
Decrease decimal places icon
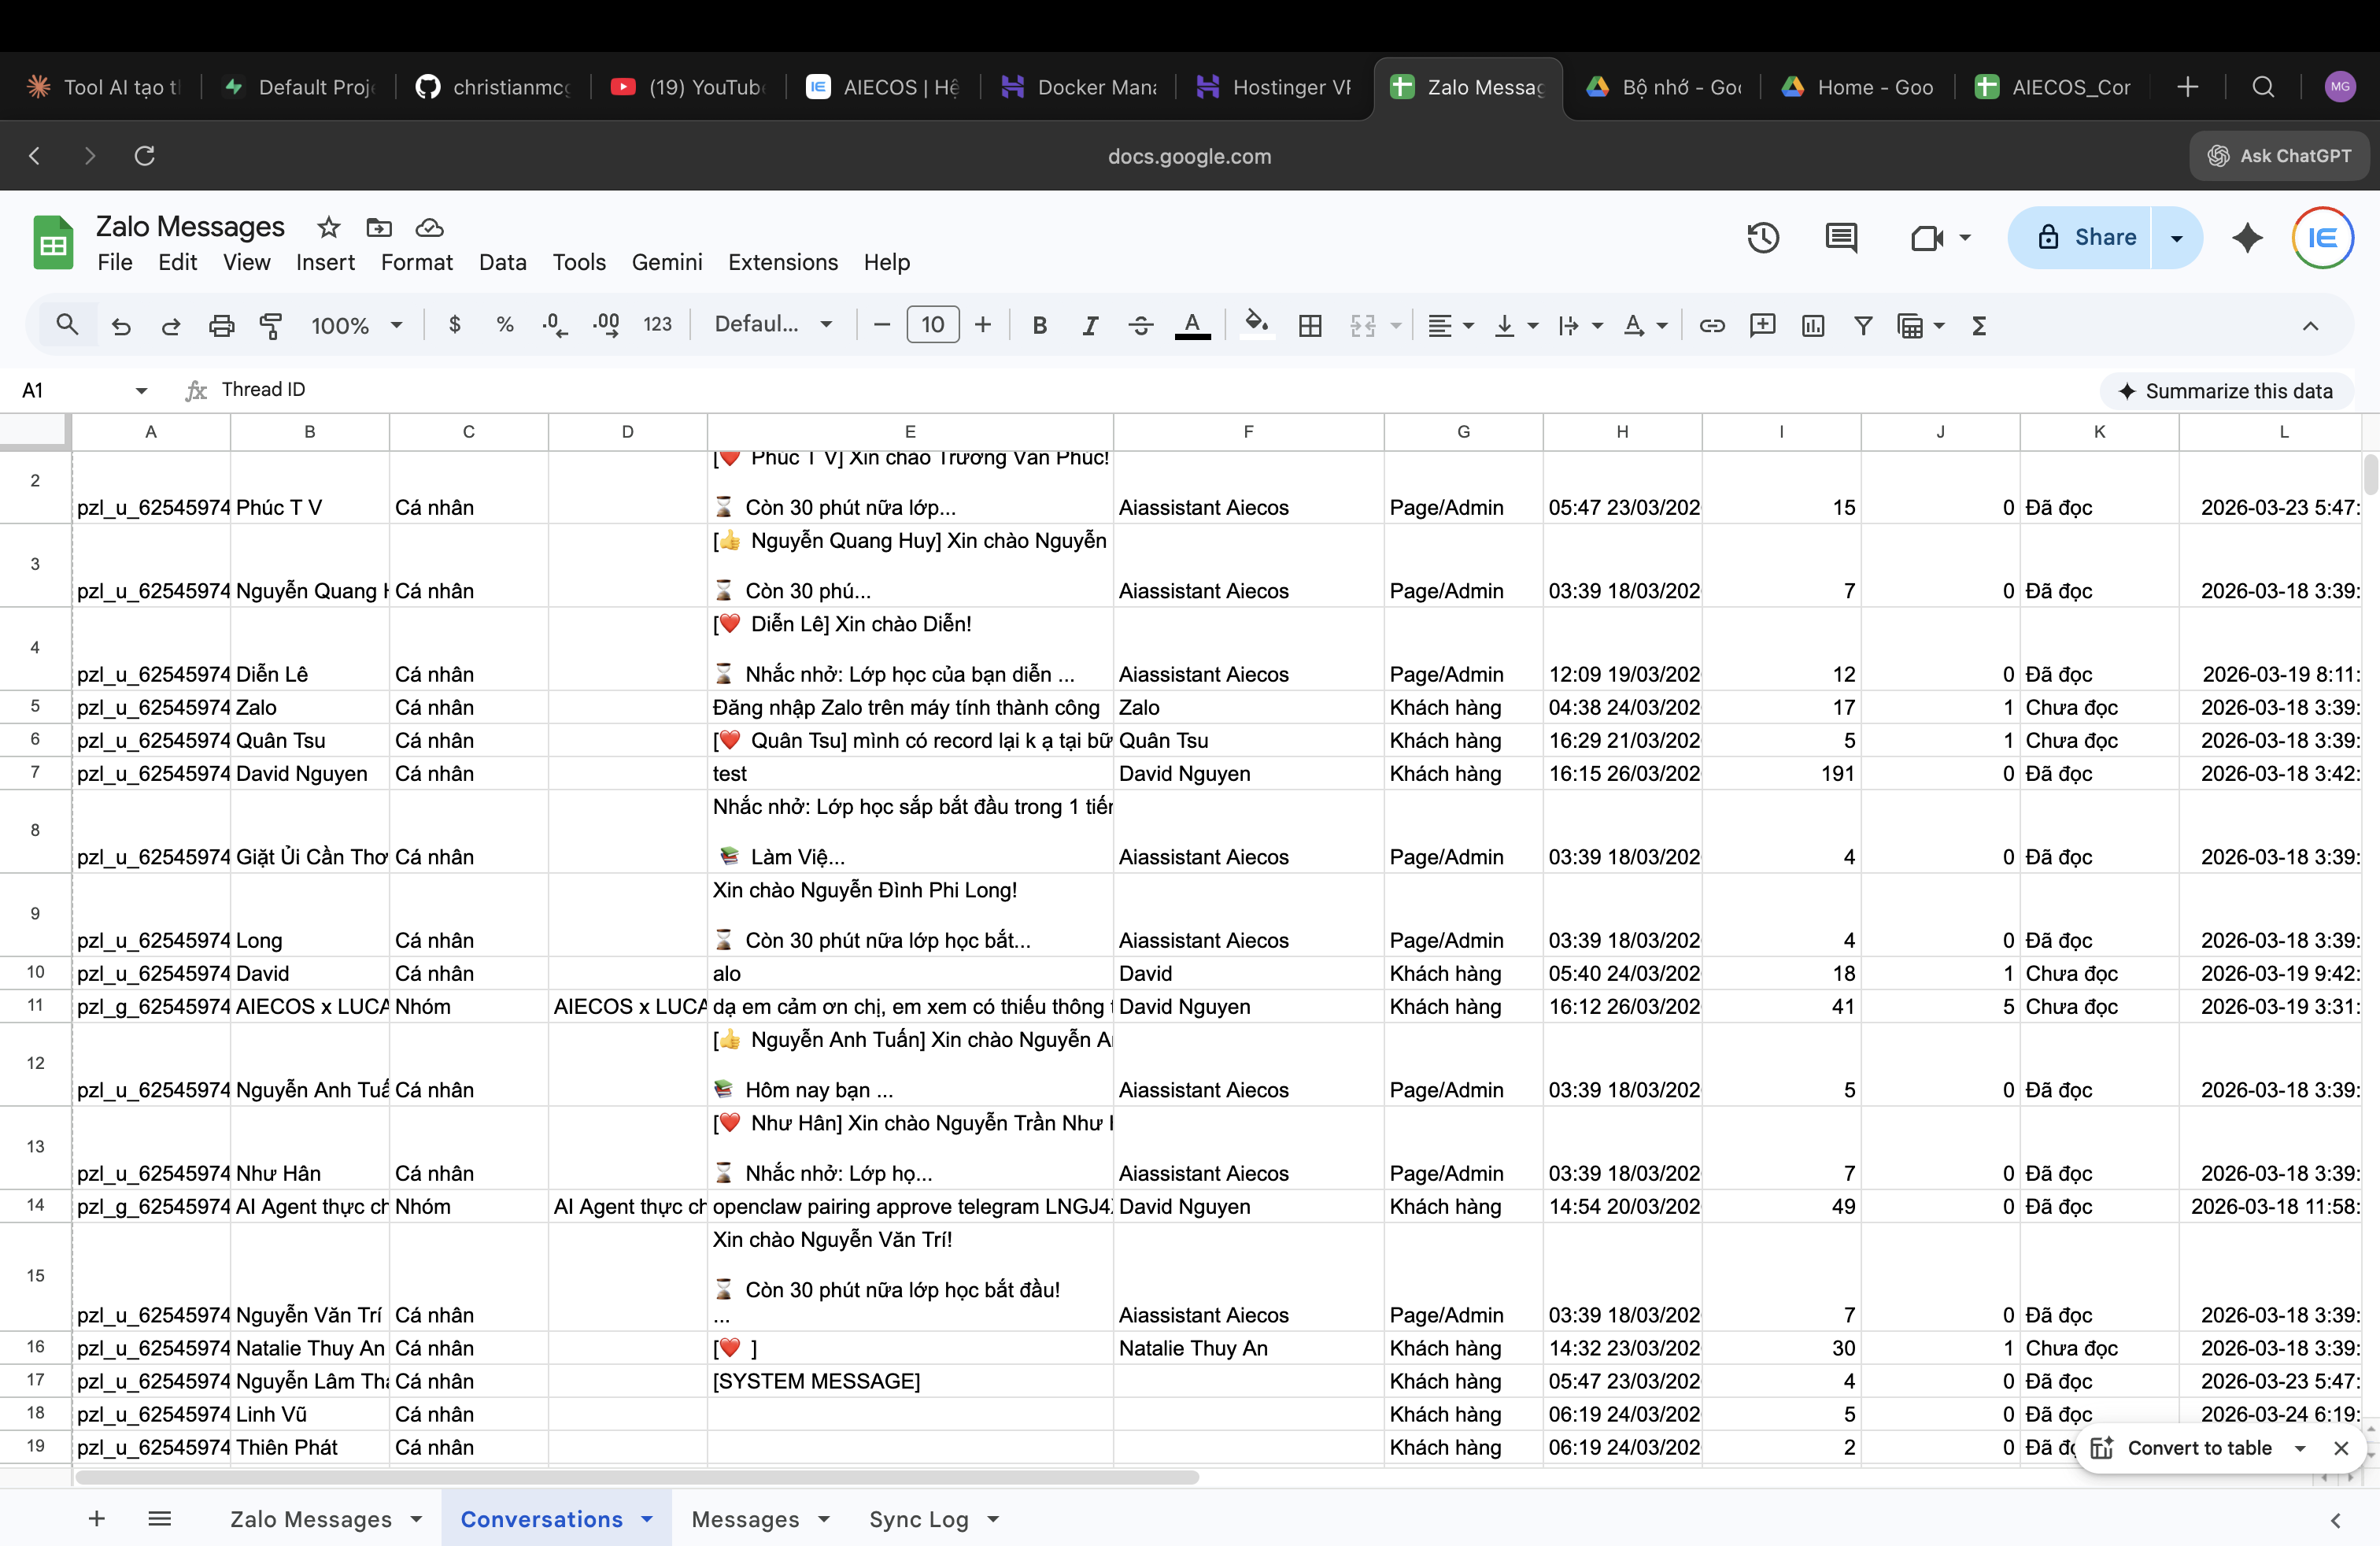coord(555,325)
